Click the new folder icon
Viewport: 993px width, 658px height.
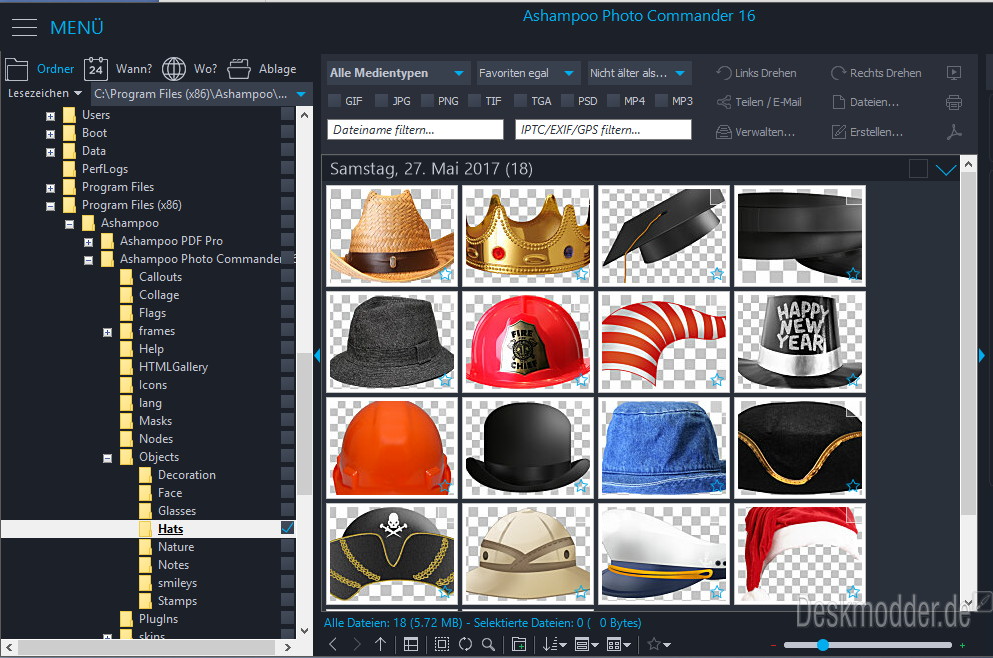coord(519,644)
